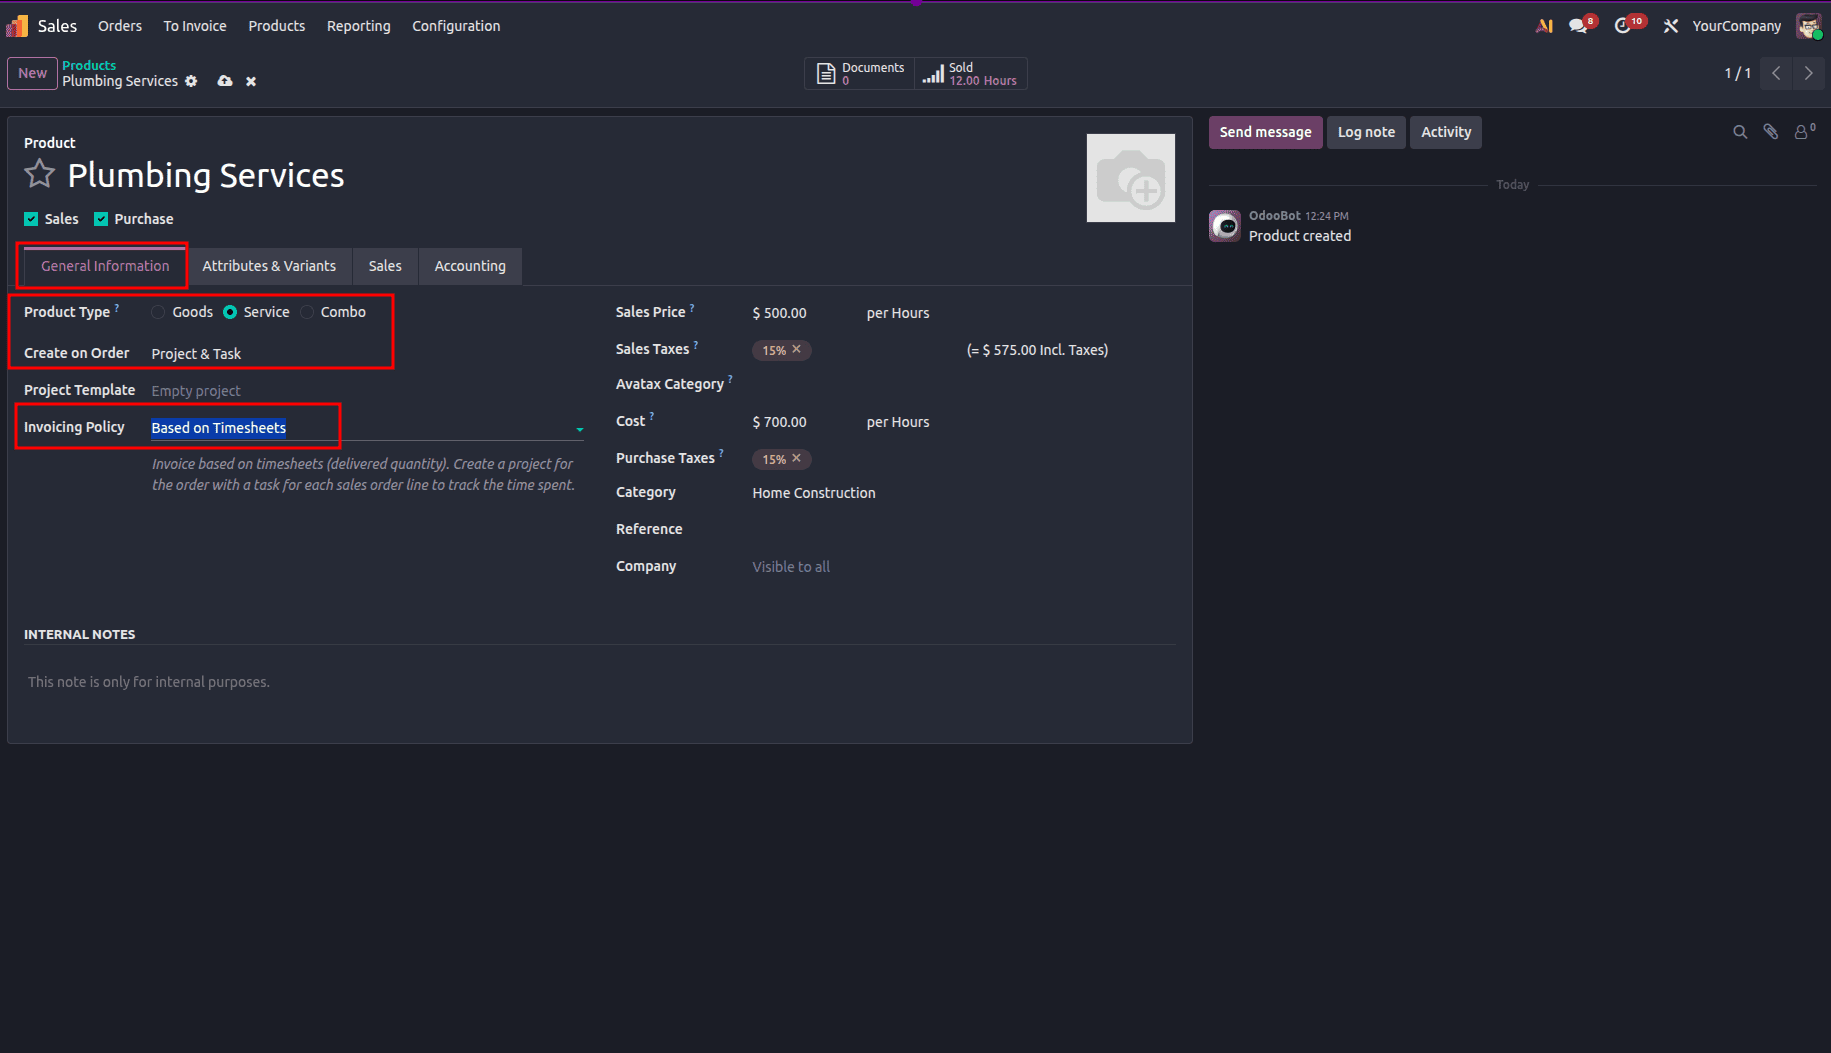
Task: Open the AI assistant icon in top bar
Action: tap(1544, 26)
